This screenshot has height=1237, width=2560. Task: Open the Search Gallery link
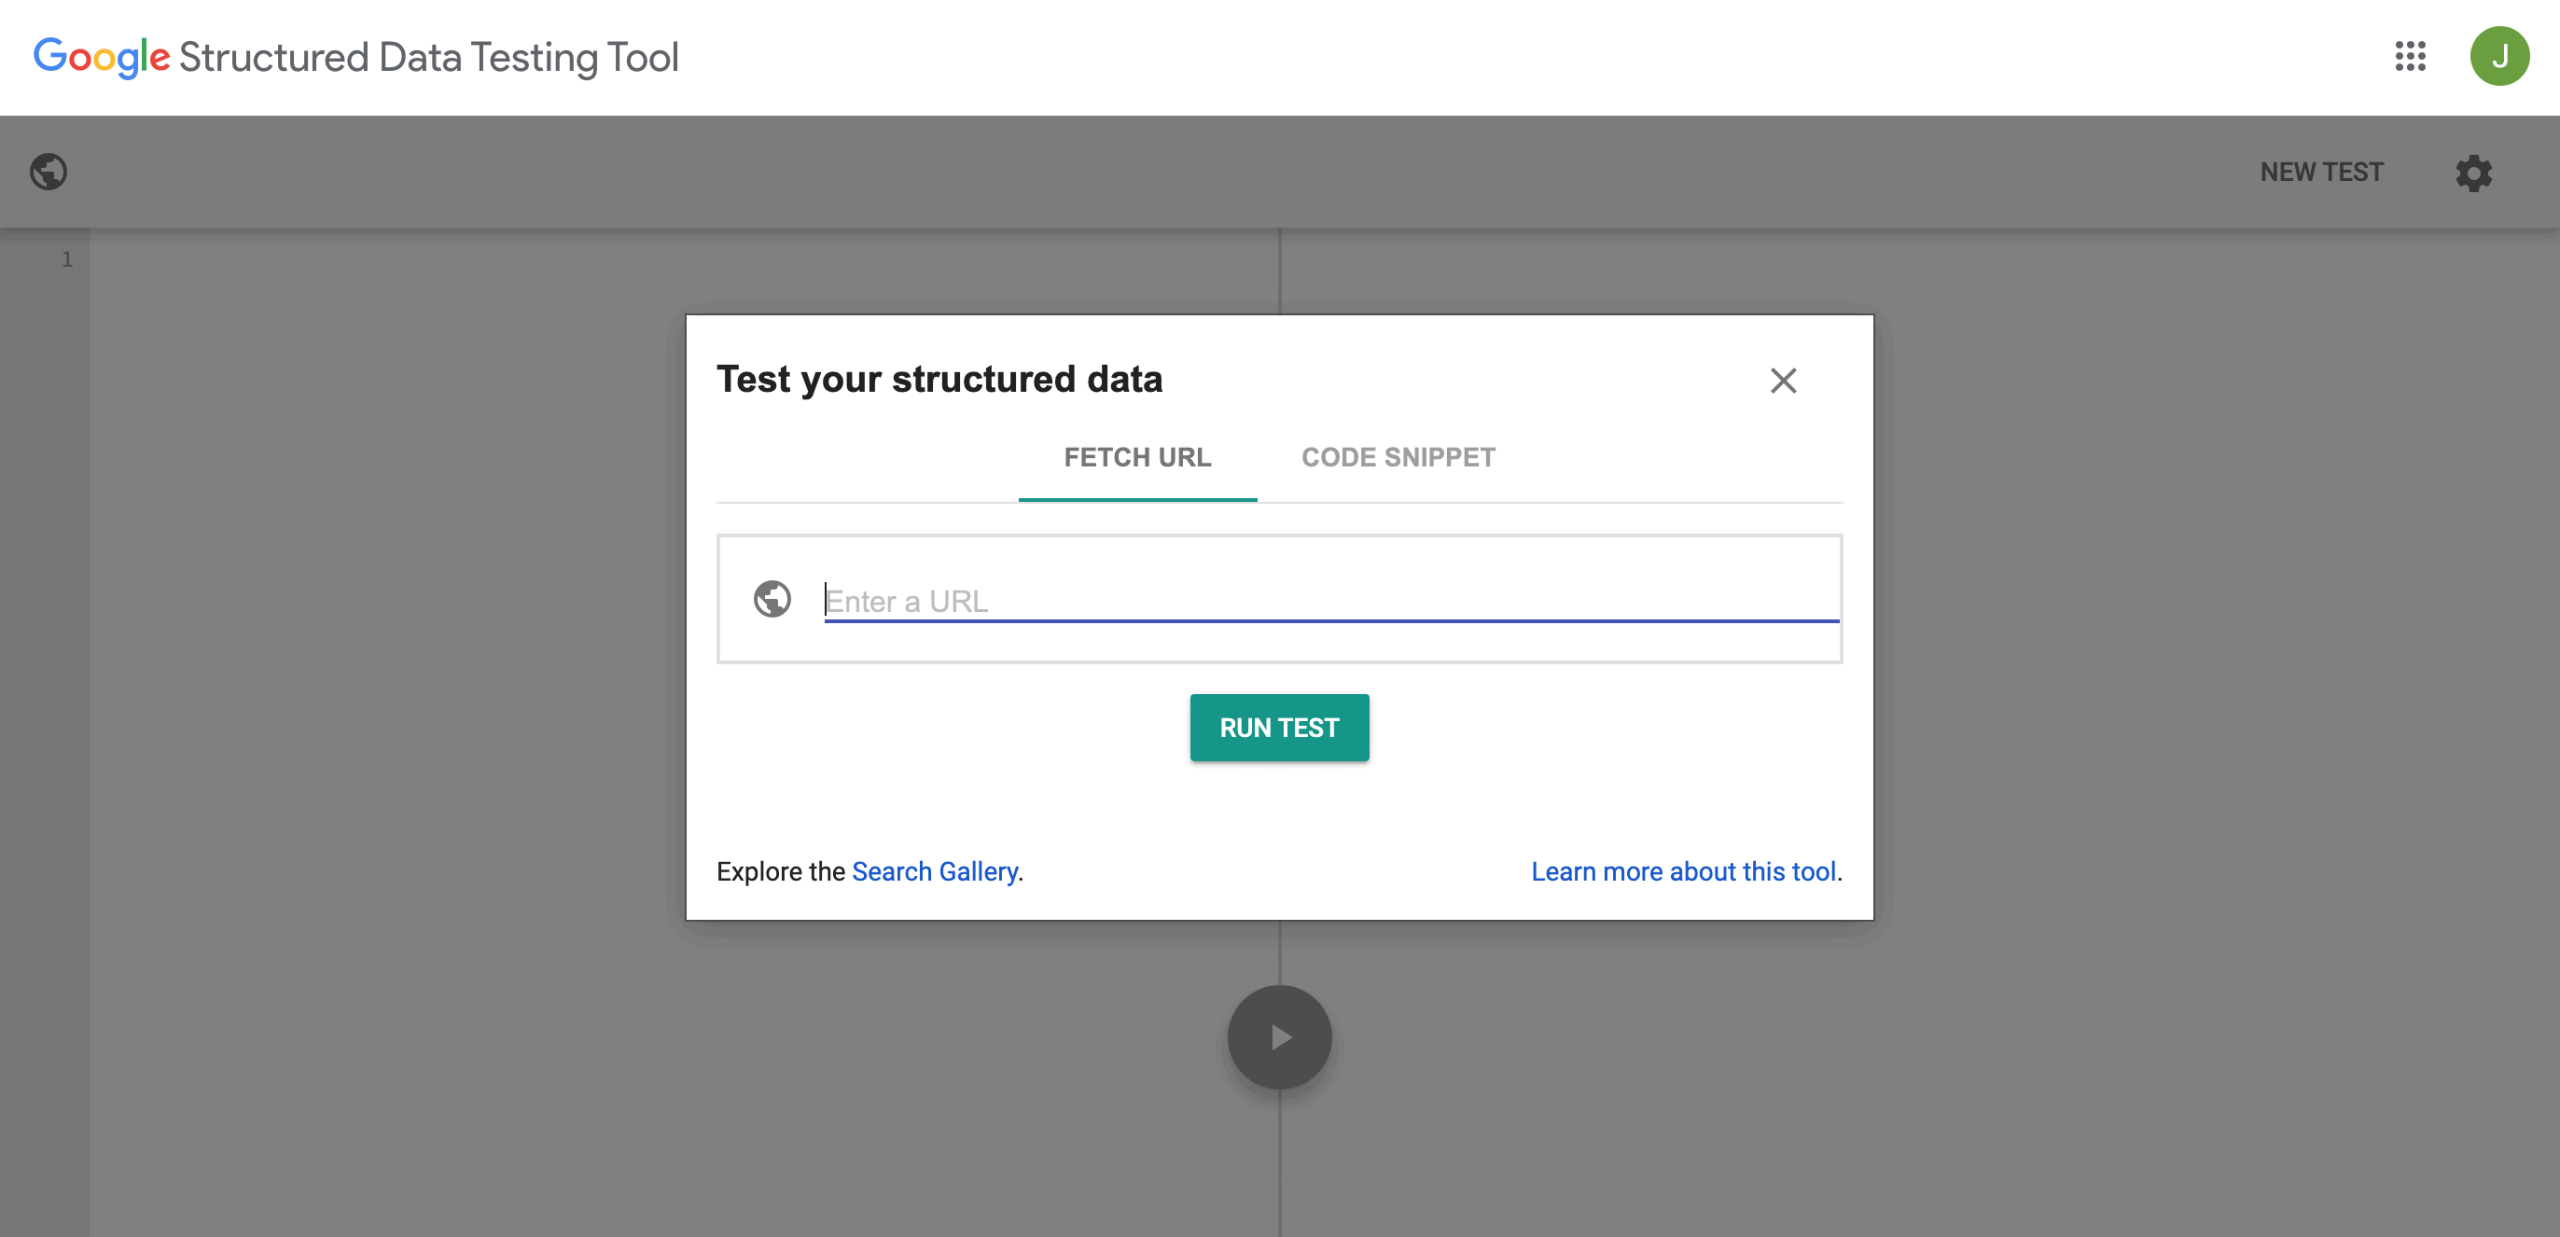click(934, 871)
